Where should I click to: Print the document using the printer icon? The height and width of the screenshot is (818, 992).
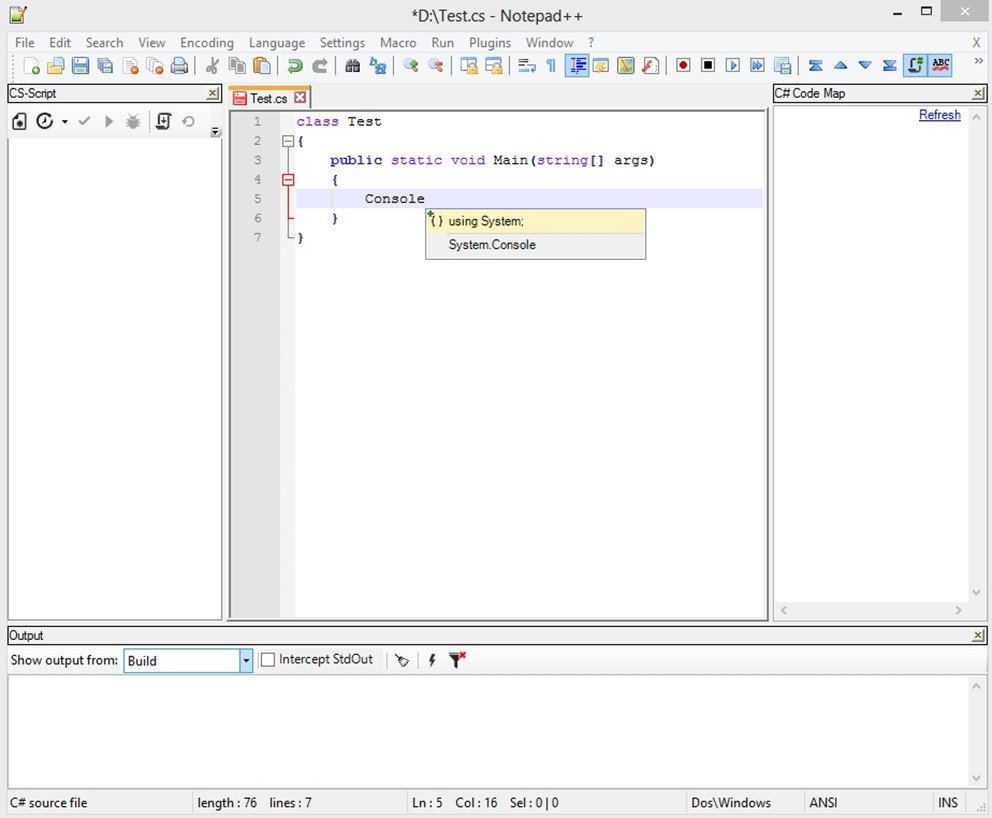[180, 66]
